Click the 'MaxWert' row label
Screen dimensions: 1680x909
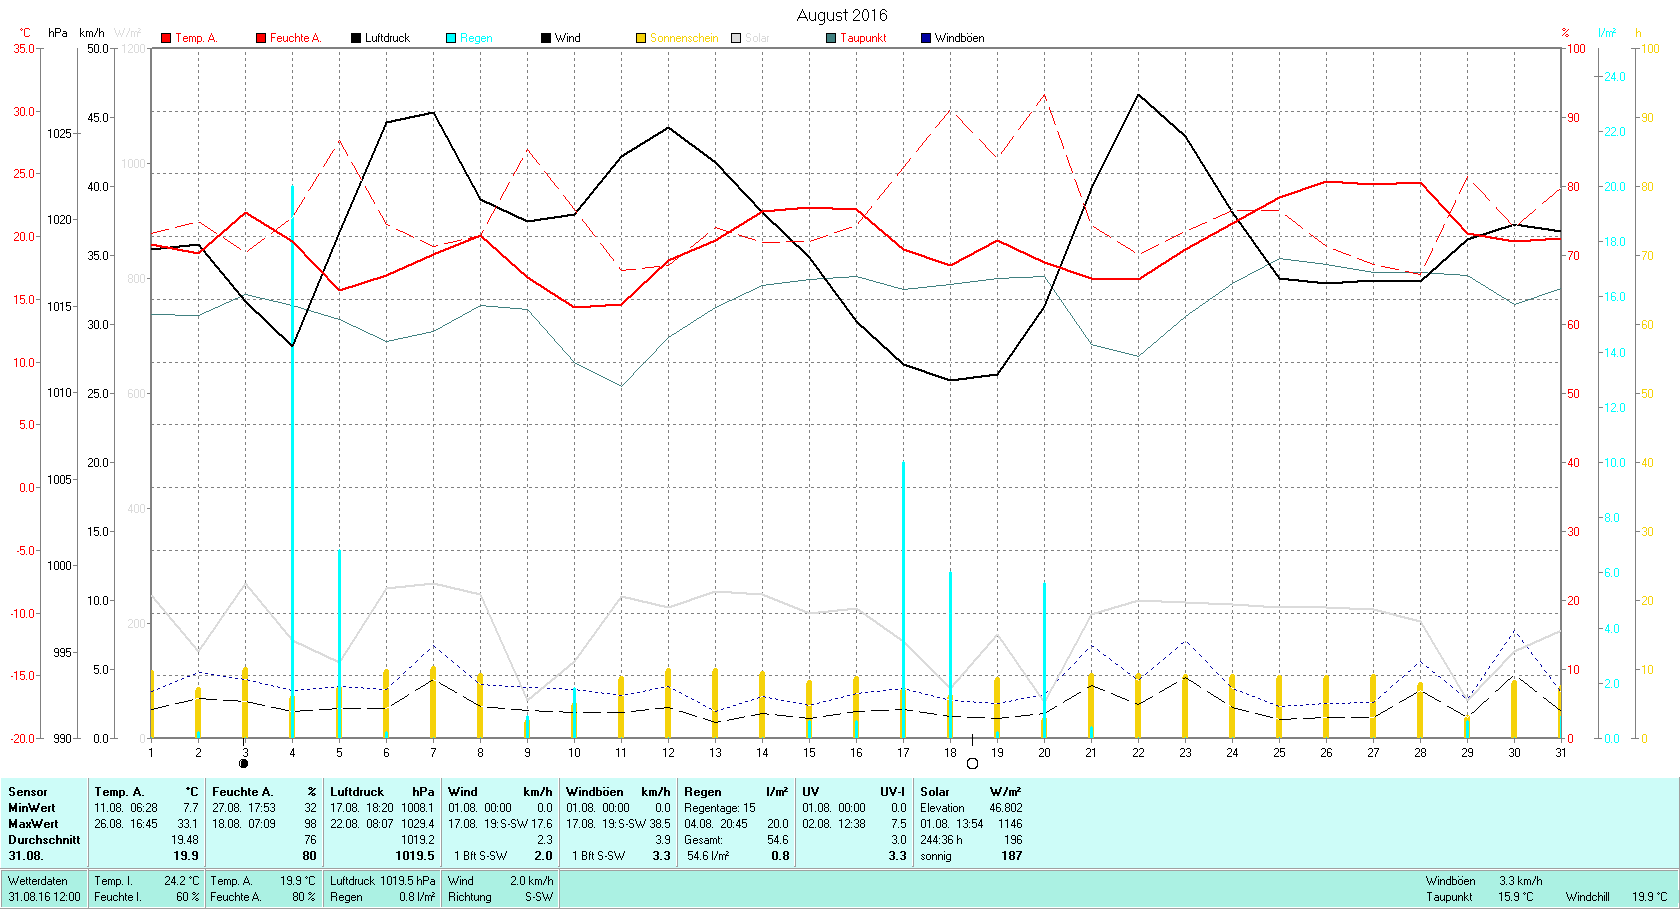[33, 824]
